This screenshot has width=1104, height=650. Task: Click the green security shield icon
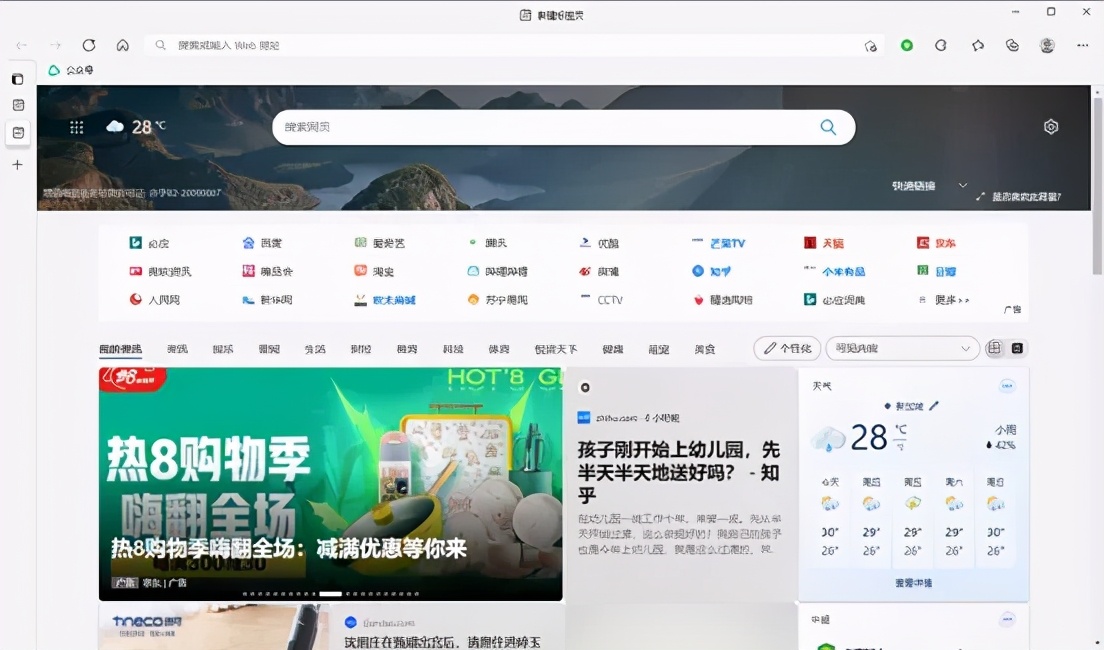906,45
